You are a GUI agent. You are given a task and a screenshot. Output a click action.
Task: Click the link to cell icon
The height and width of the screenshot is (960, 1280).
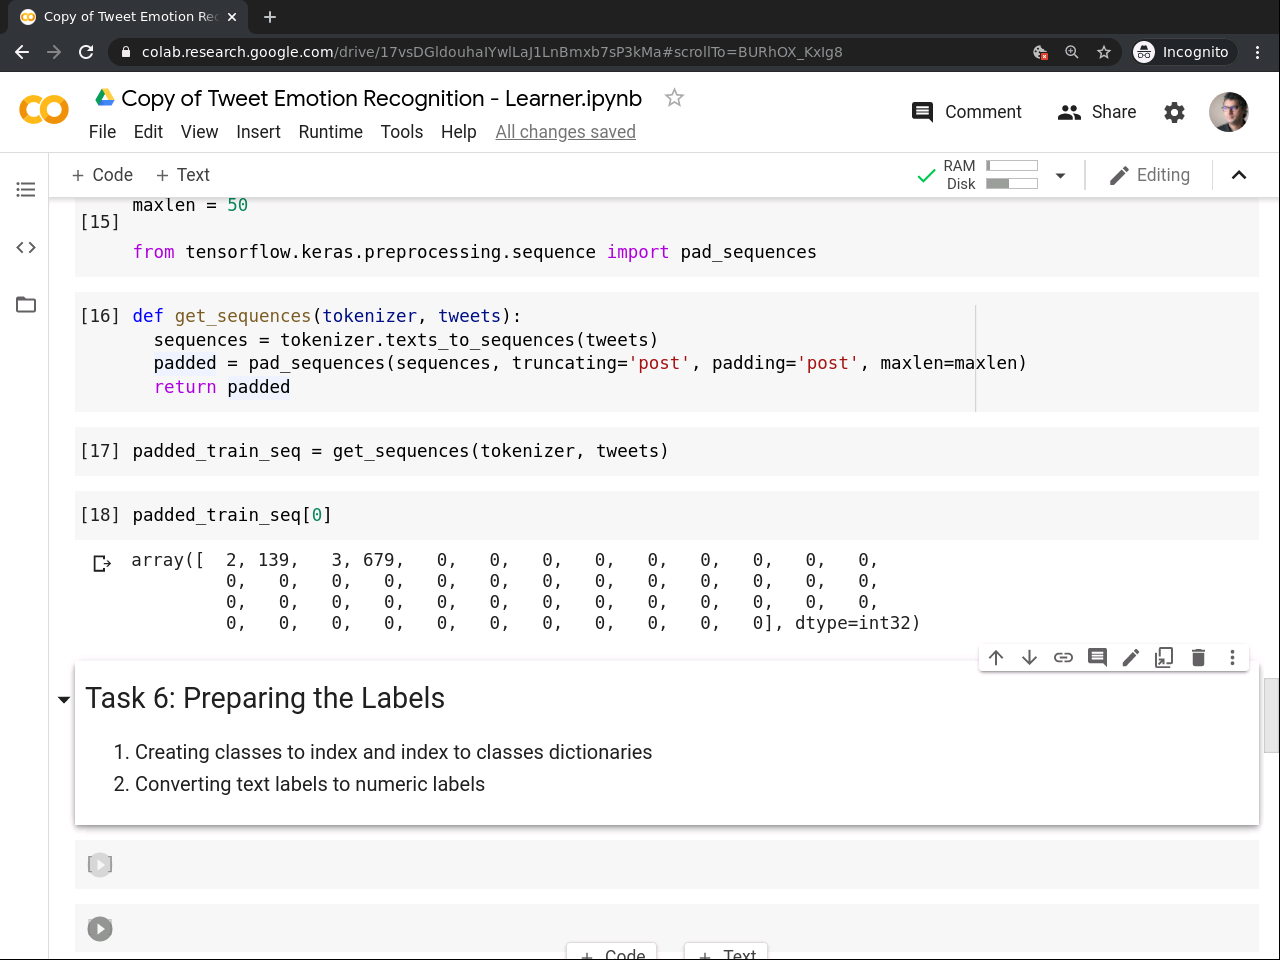pyautogui.click(x=1063, y=657)
